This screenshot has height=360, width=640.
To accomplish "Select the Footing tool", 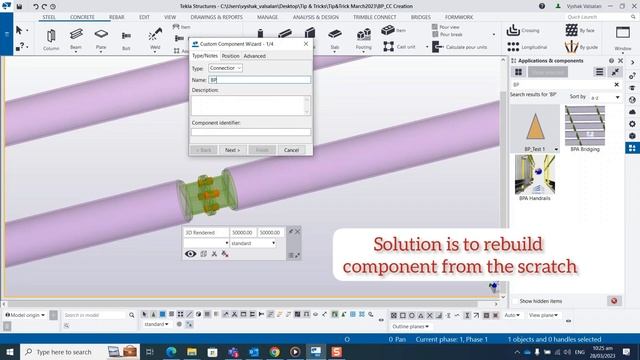I will (363, 39).
